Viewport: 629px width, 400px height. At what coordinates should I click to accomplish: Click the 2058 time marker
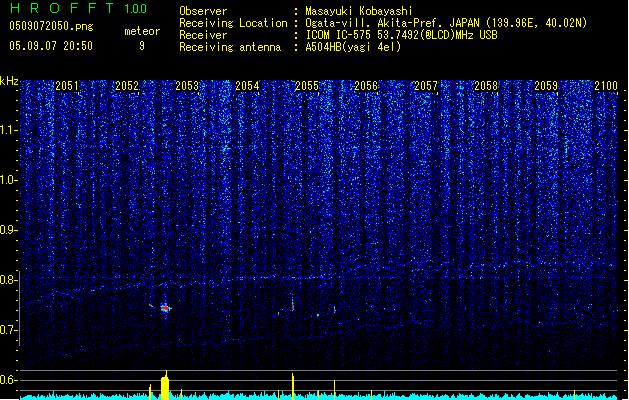pos(486,86)
